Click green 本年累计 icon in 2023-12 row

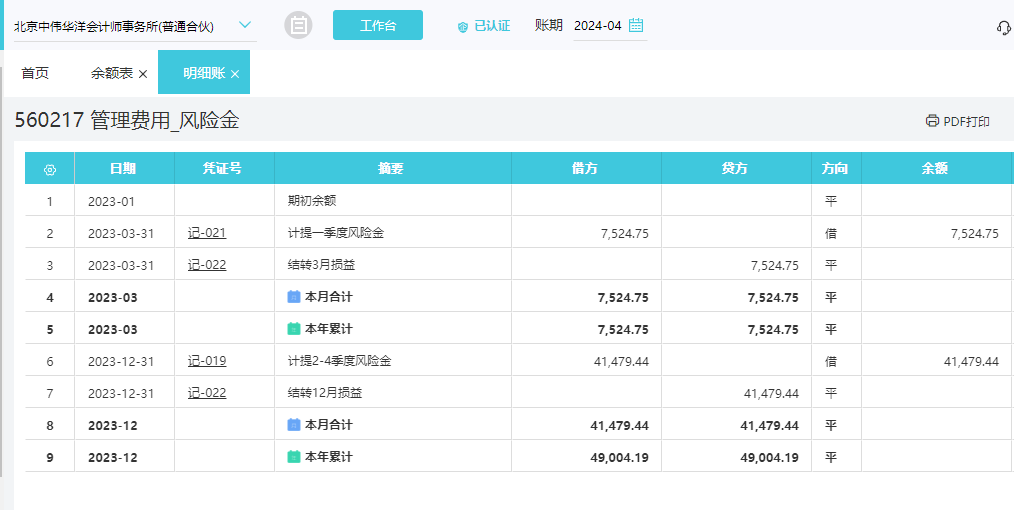point(294,457)
